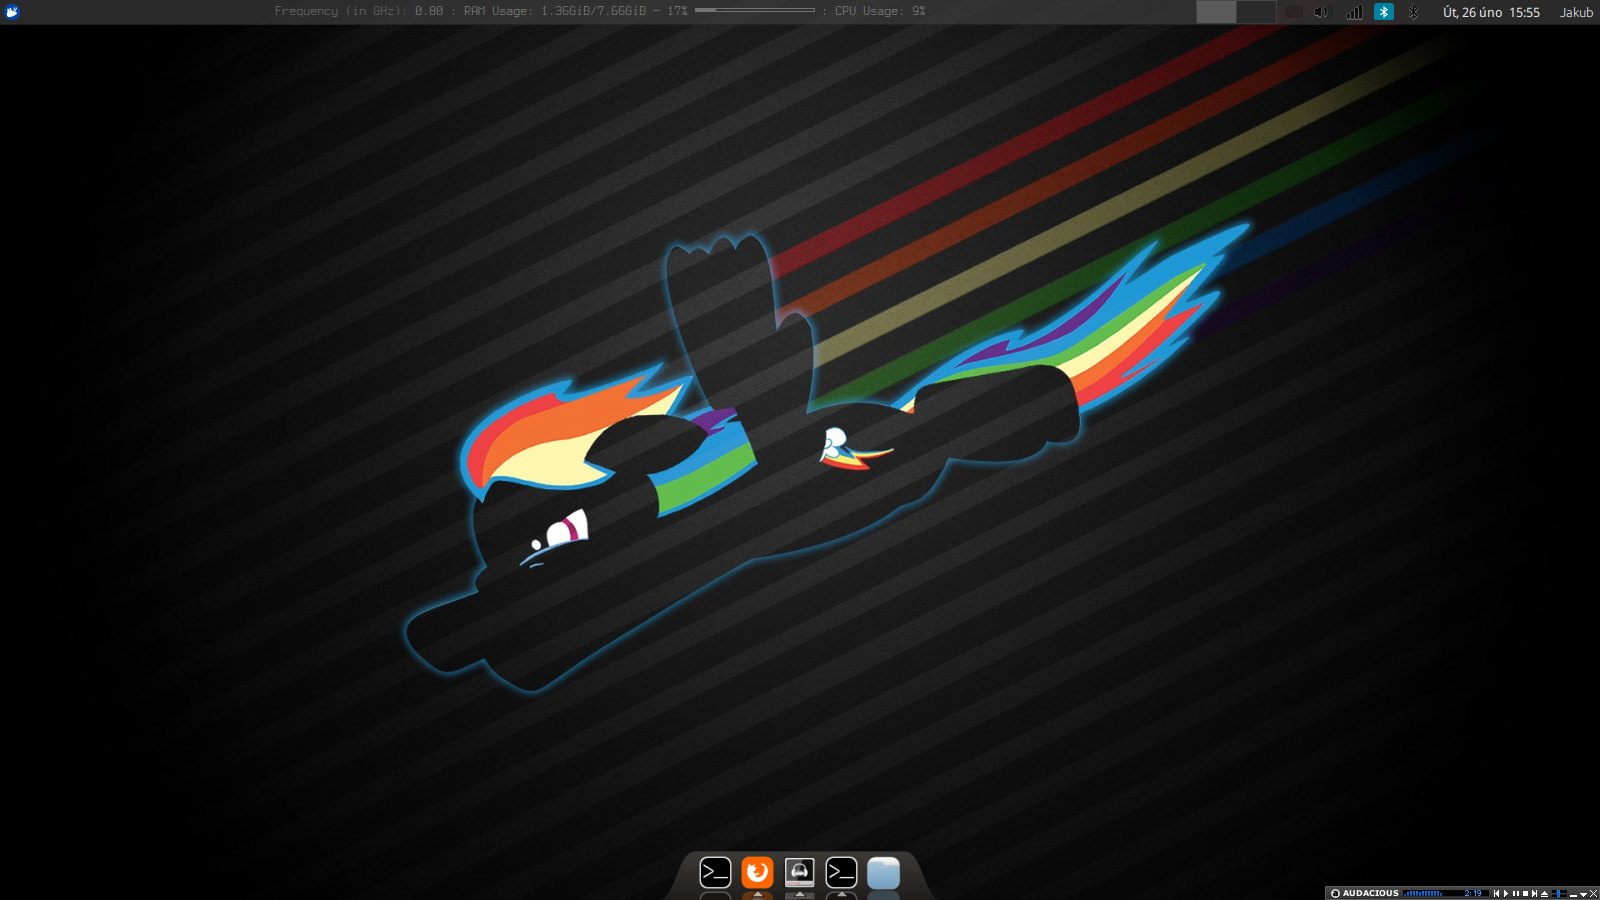Open the volume speaker tray icon

(1321, 12)
